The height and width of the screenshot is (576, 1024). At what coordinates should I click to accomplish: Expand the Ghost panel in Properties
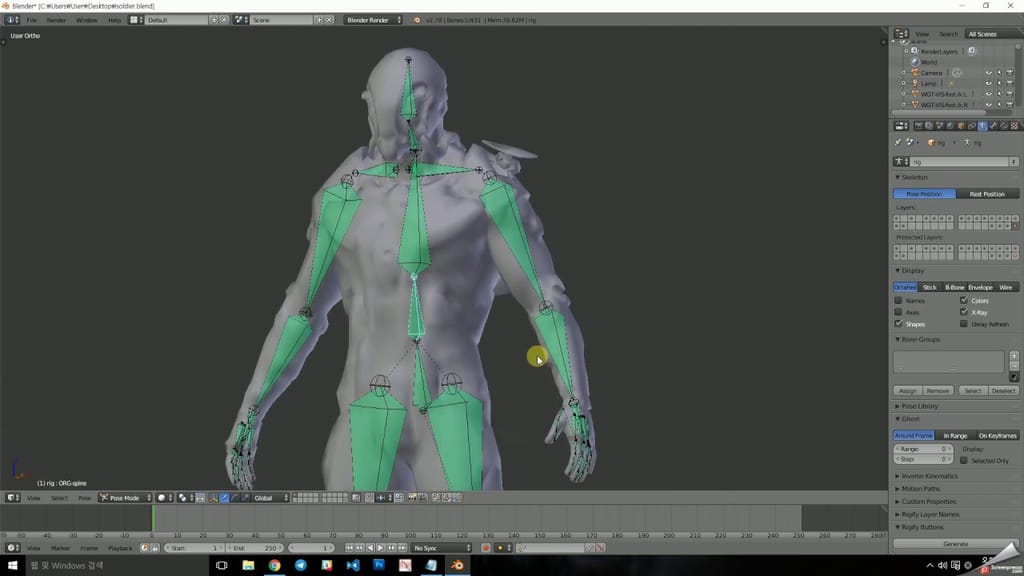tap(910, 419)
